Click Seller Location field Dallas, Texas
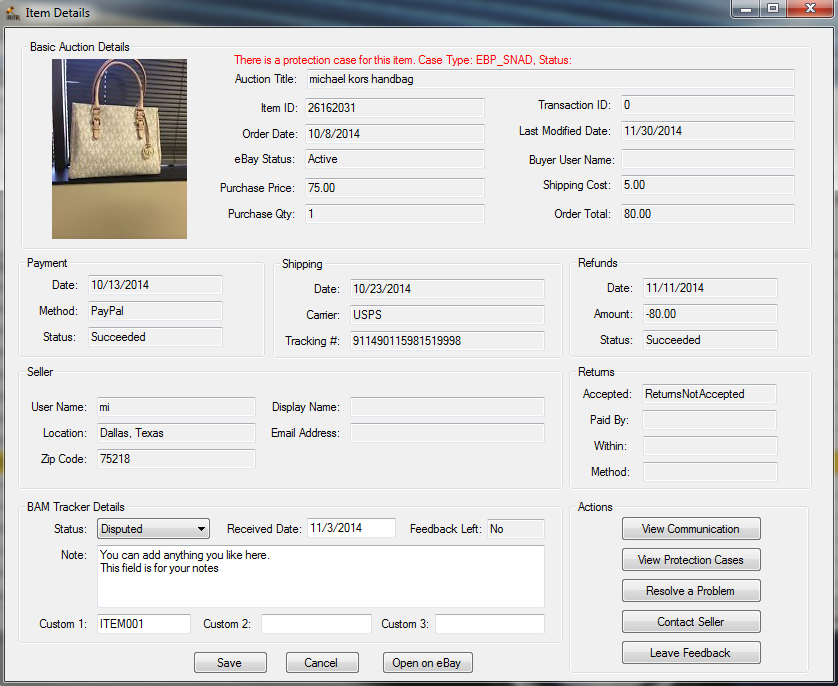 [x=176, y=433]
